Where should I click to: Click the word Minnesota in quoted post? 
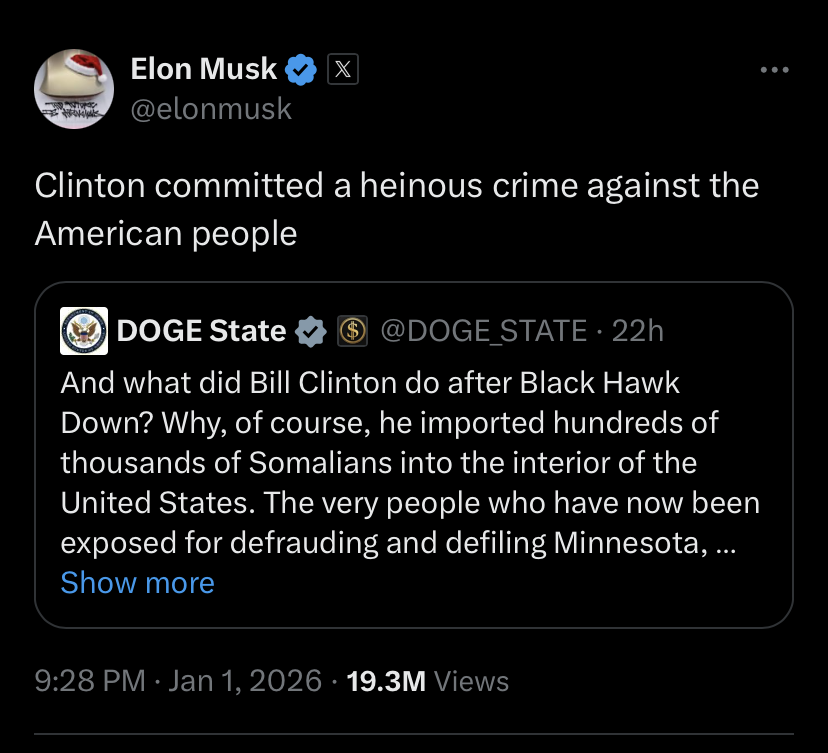coord(629,543)
